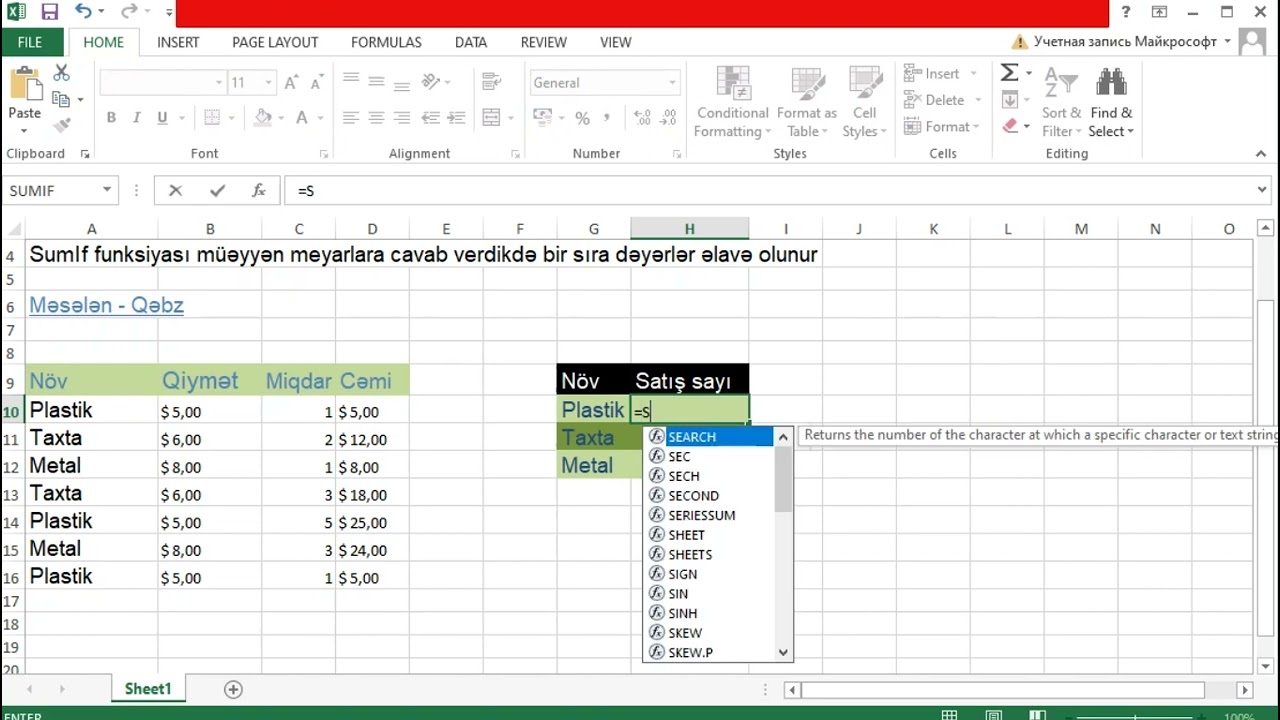
Task: Open the Cell Styles gallery
Action: (x=864, y=103)
